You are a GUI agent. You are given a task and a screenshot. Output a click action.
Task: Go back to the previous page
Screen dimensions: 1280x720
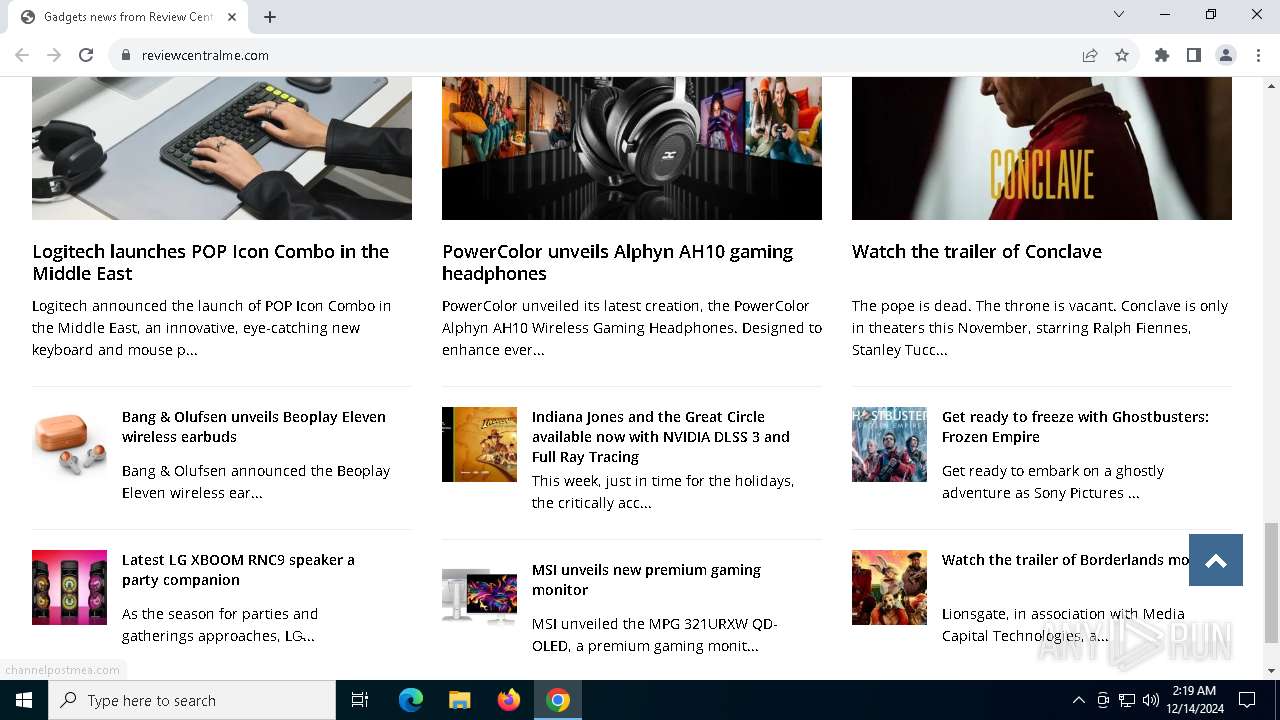(22, 55)
